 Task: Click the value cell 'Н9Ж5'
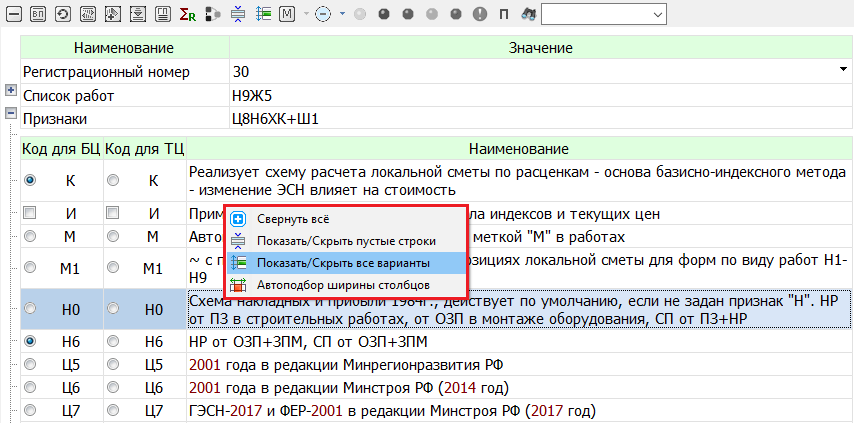pos(540,96)
